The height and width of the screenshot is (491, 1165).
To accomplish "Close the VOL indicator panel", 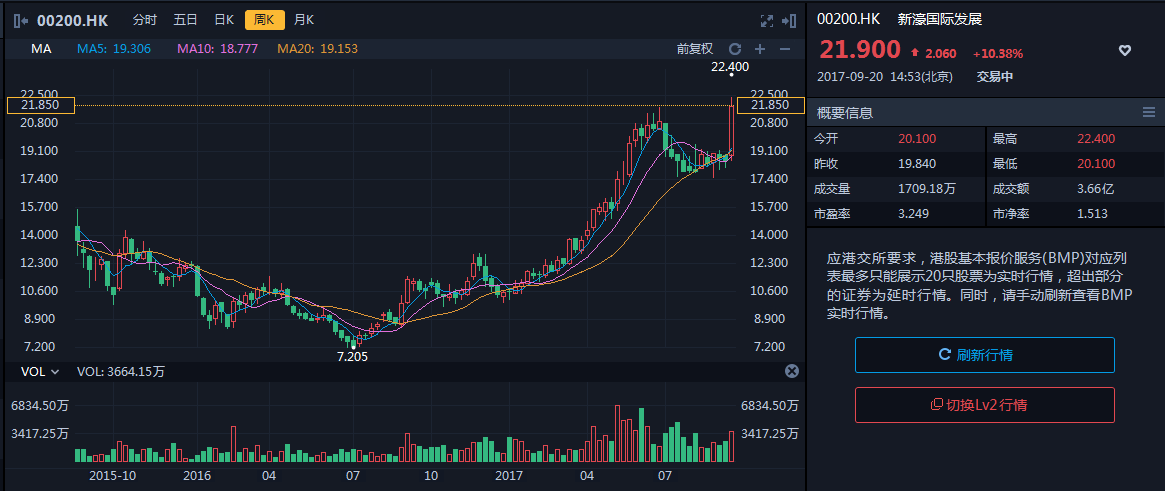I will tap(791, 371).
